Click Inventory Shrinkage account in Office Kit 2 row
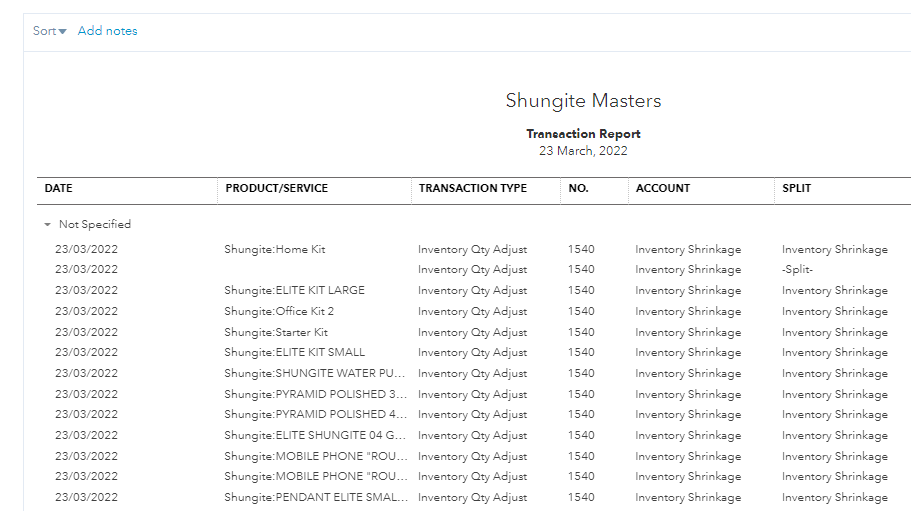The image size is (911, 511). [x=688, y=311]
